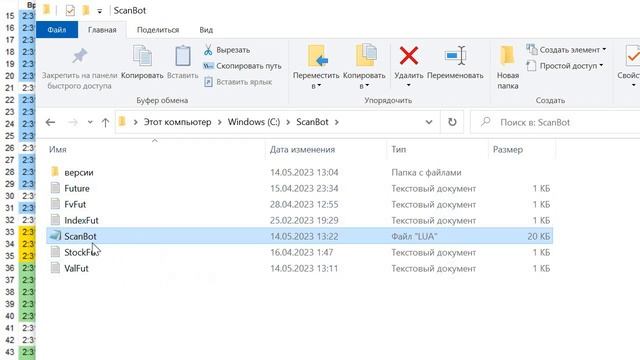
Task: Click Папка с файлами type cell
Action: click(x=426, y=172)
